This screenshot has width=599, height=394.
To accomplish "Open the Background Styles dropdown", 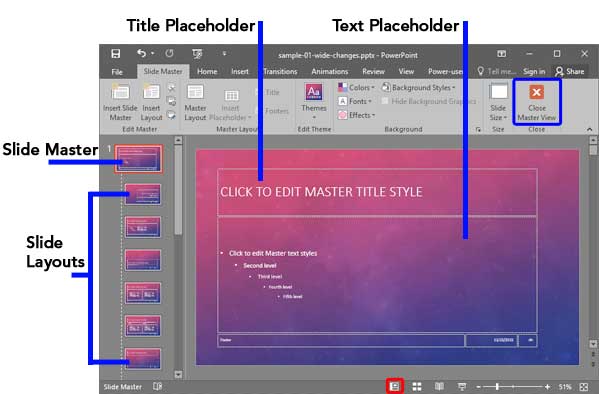I will click(418, 88).
